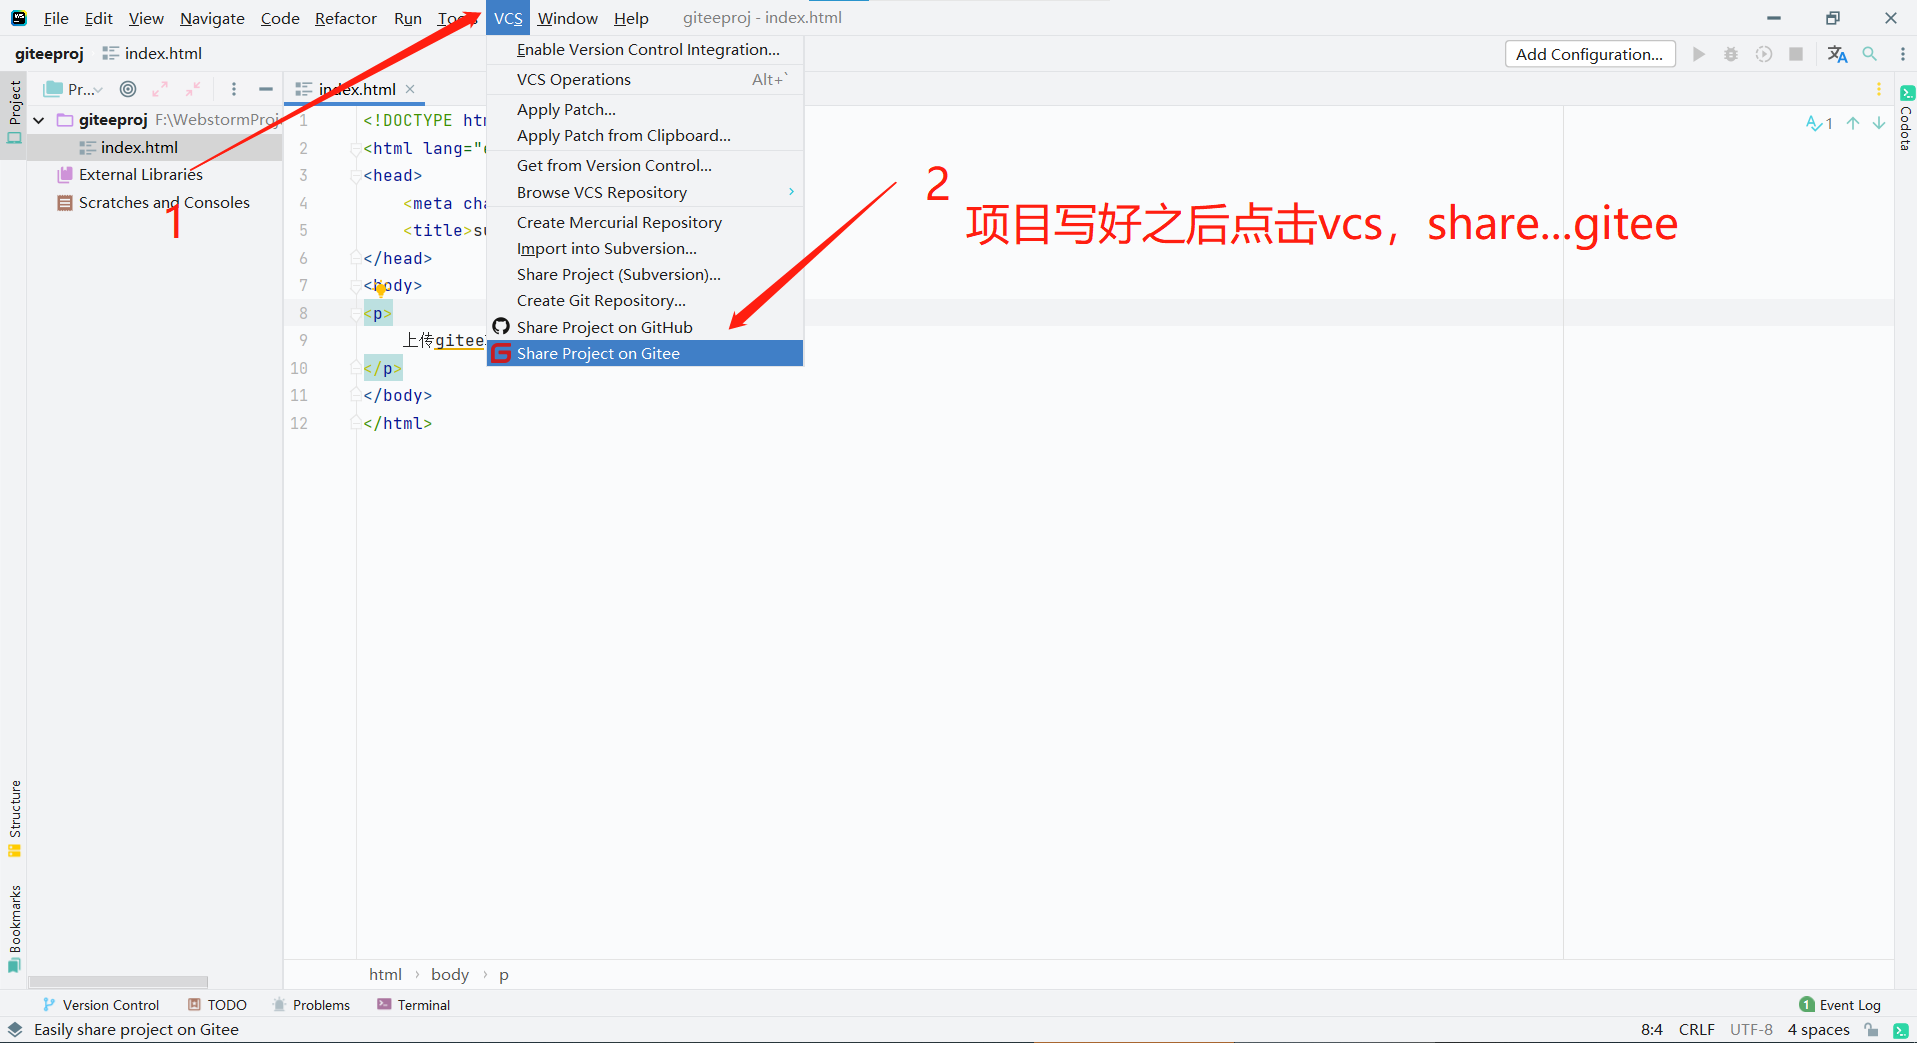Close the index.html editor tab
1917x1043 pixels.
(410, 89)
